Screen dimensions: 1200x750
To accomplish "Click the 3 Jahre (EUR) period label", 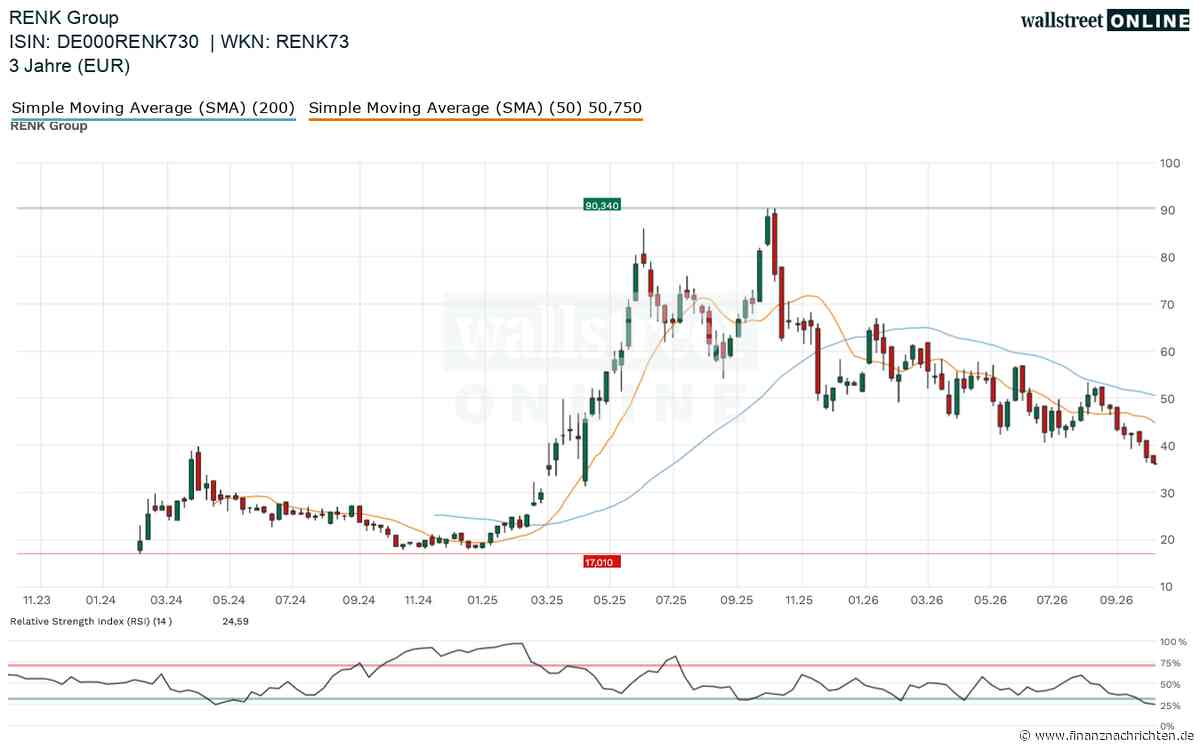I will click(x=70, y=66).
